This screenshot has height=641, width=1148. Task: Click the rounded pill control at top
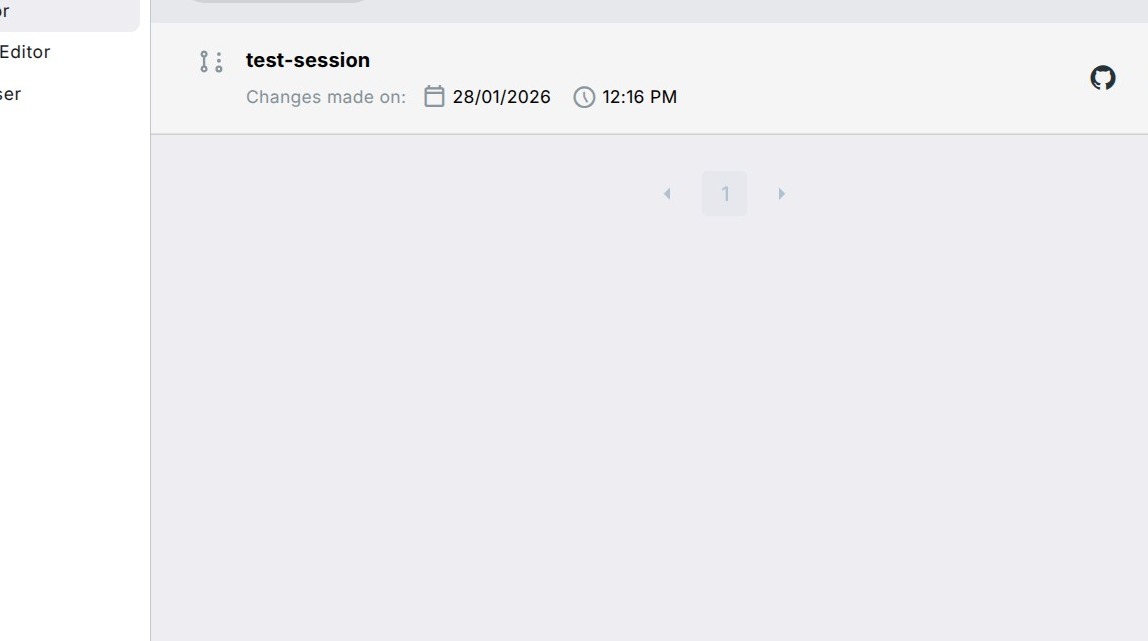click(277, 1)
